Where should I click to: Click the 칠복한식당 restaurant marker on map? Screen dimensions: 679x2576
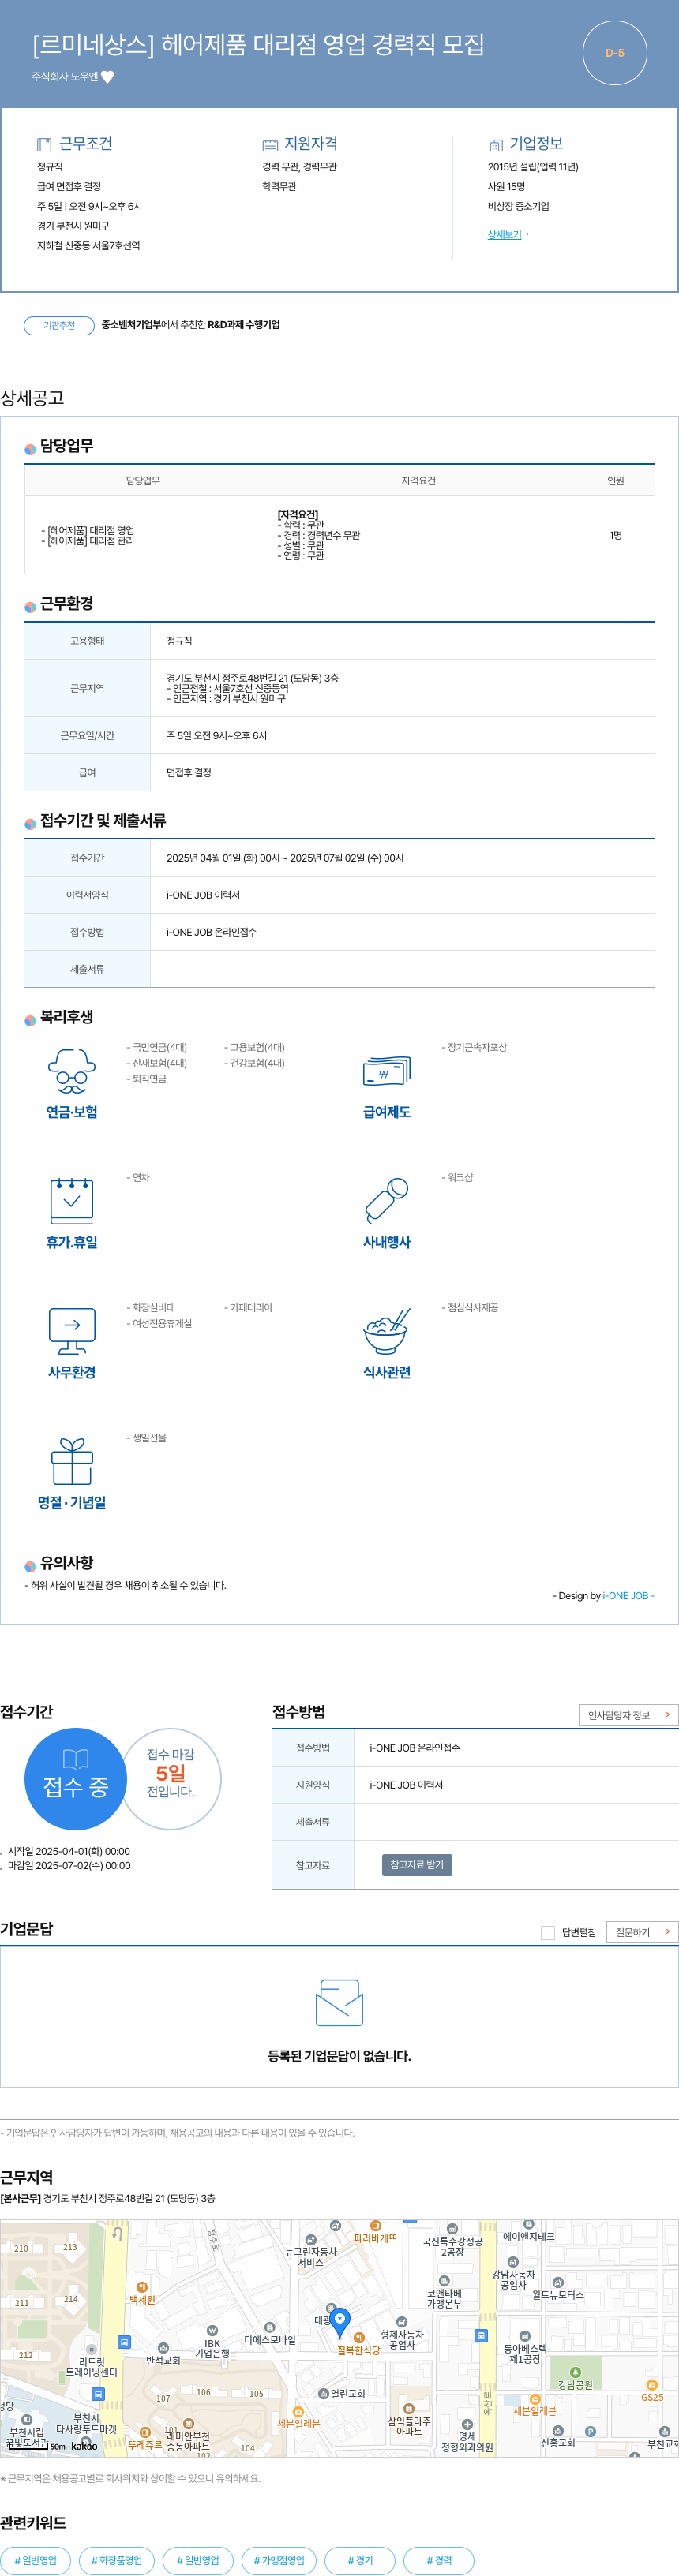point(359,2337)
